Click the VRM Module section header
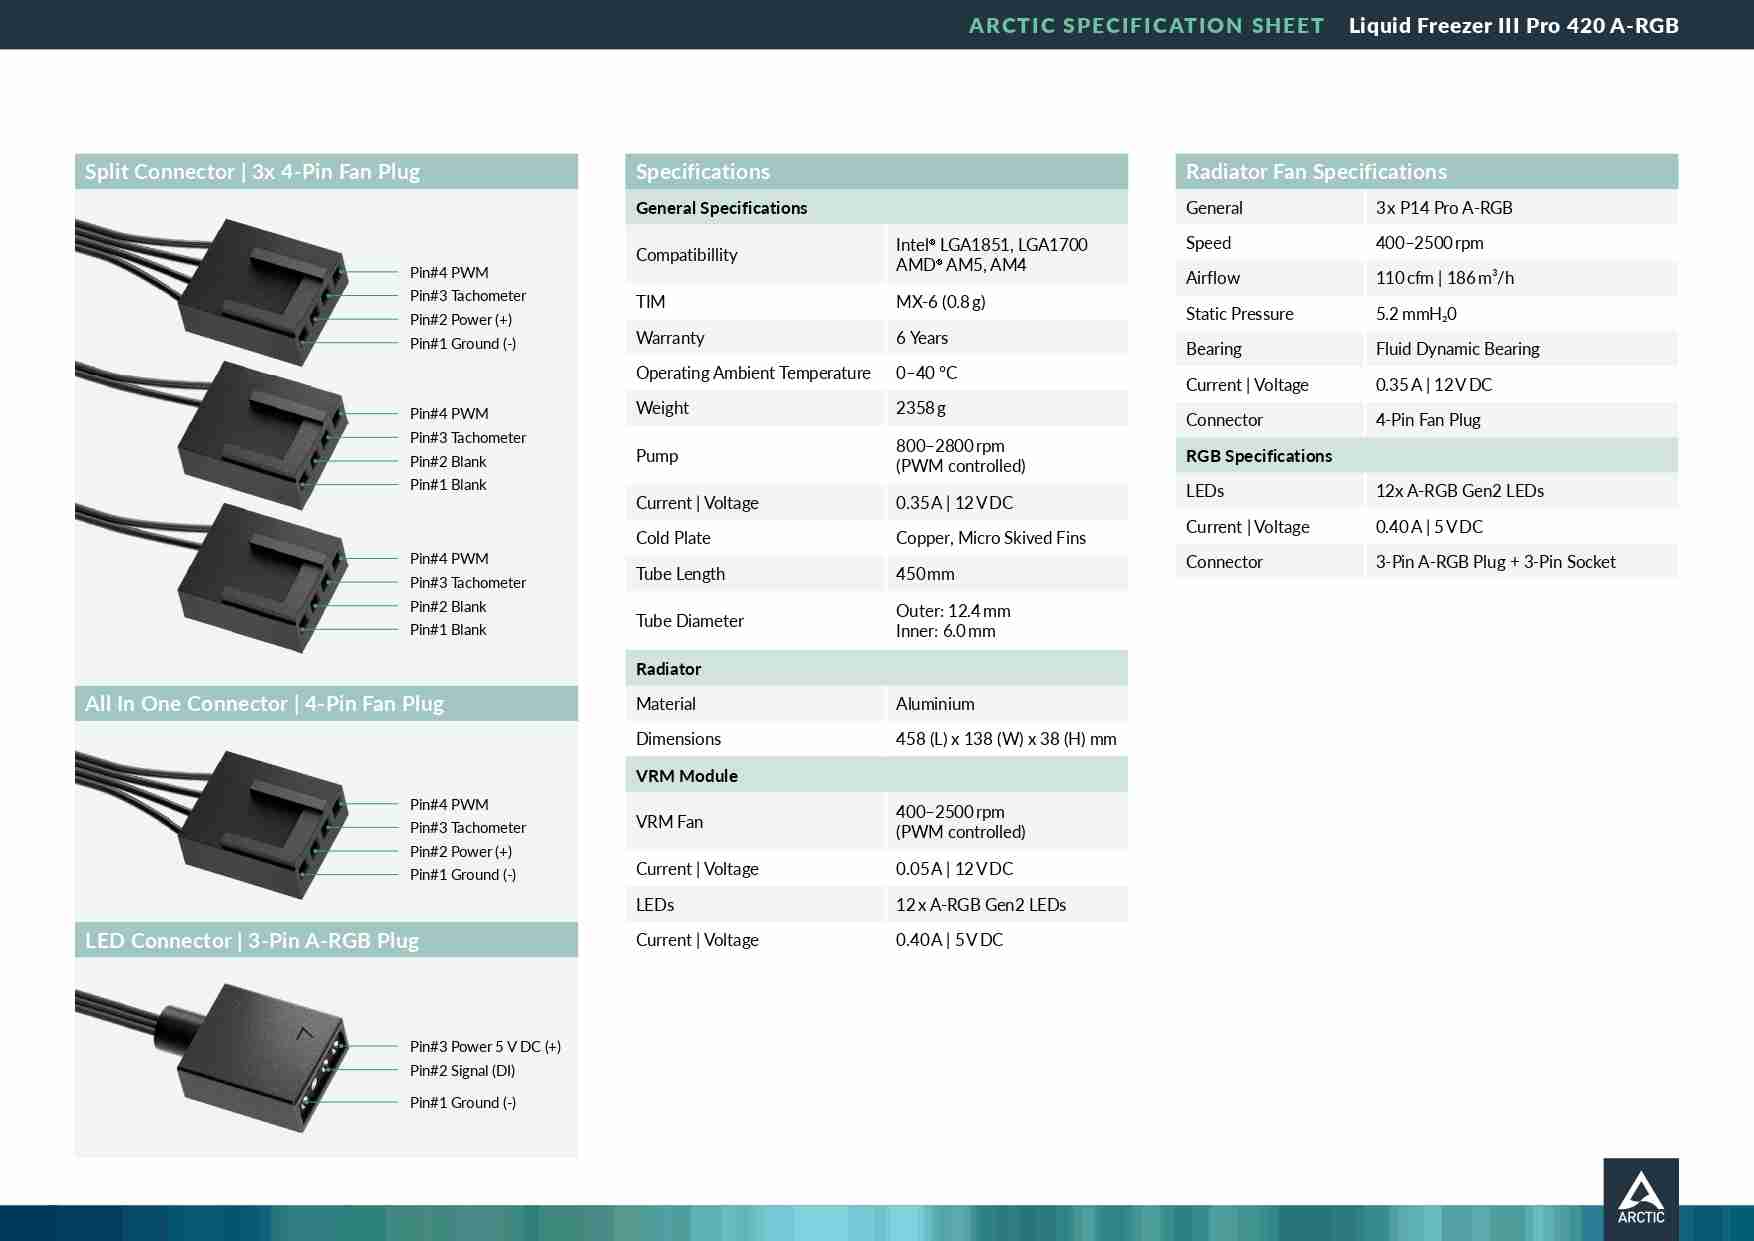 tap(687, 776)
